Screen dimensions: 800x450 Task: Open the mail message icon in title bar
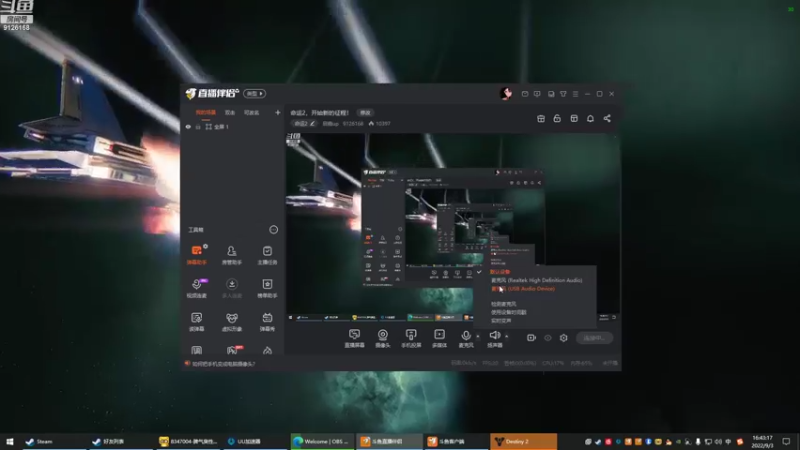(x=525, y=94)
